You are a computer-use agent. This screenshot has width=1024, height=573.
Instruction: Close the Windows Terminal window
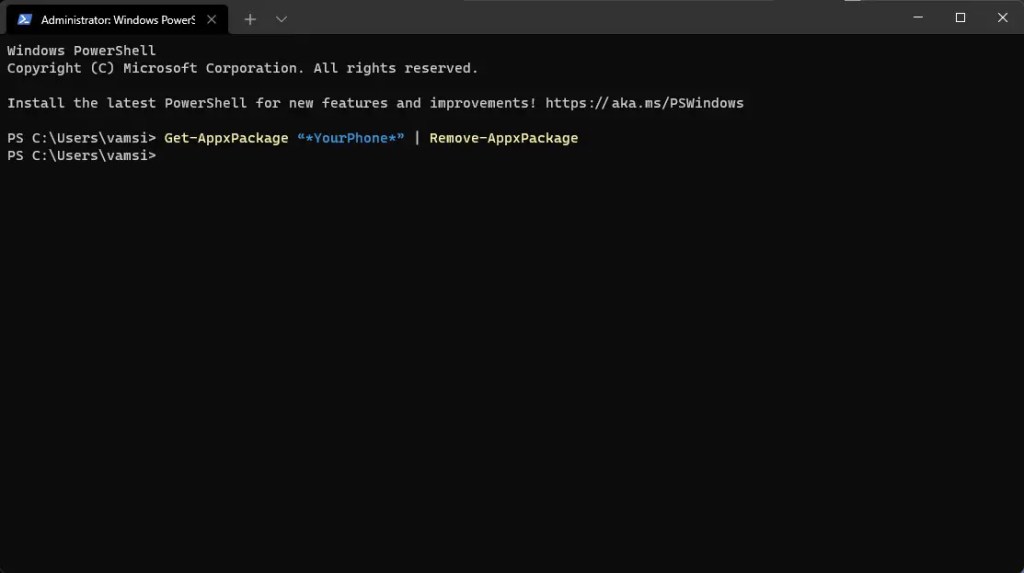pyautogui.click(x=1002, y=18)
